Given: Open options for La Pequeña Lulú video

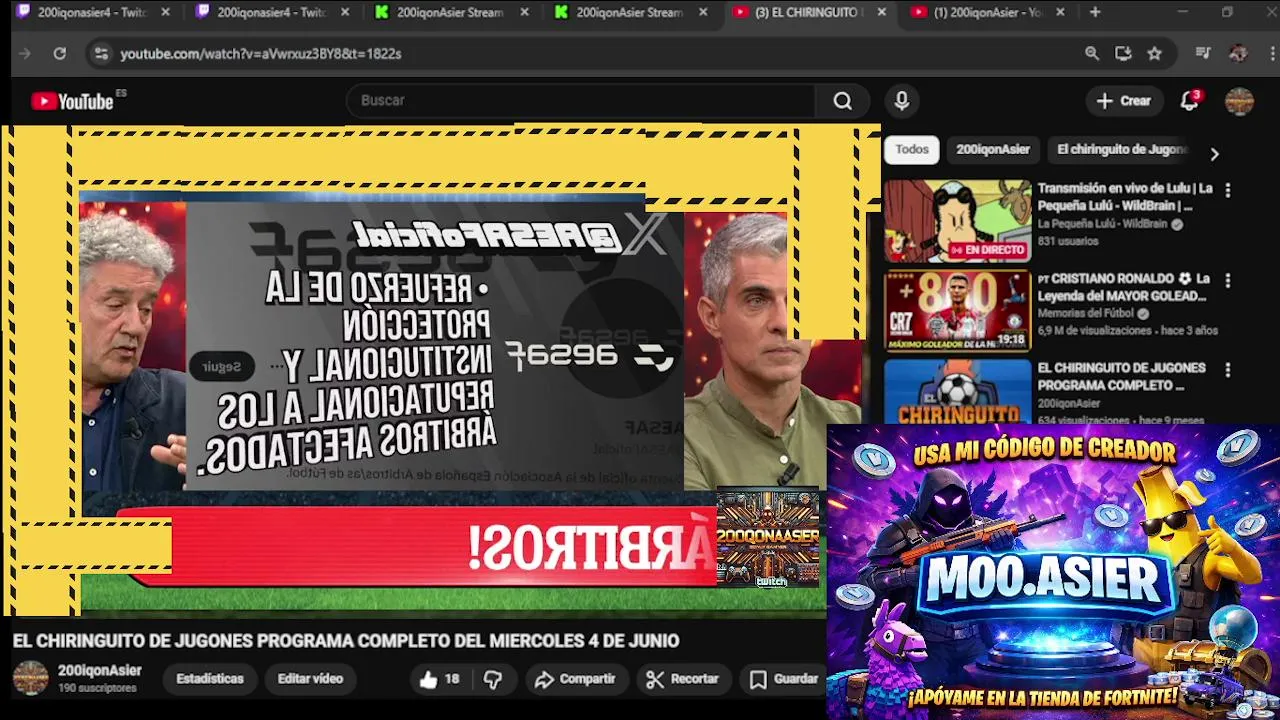Looking at the screenshot, I should (x=1228, y=190).
